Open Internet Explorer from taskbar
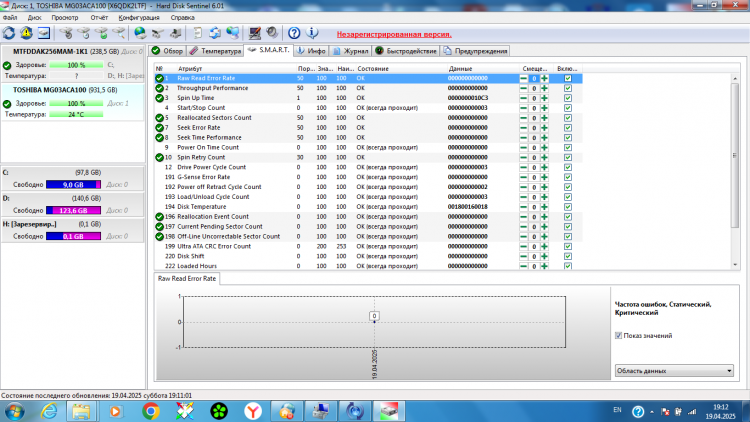This screenshot has height=422, width=750. 49,411
